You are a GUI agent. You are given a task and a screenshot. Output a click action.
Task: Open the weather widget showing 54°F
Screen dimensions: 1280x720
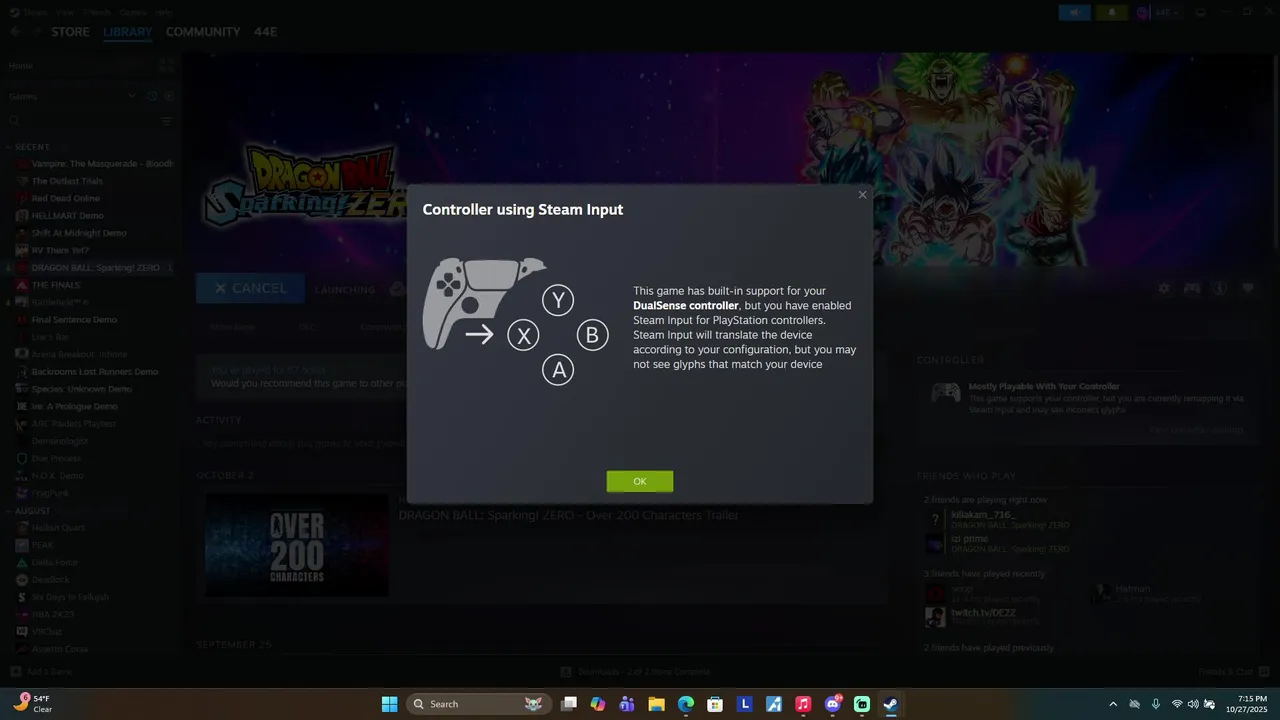point(32,703)
